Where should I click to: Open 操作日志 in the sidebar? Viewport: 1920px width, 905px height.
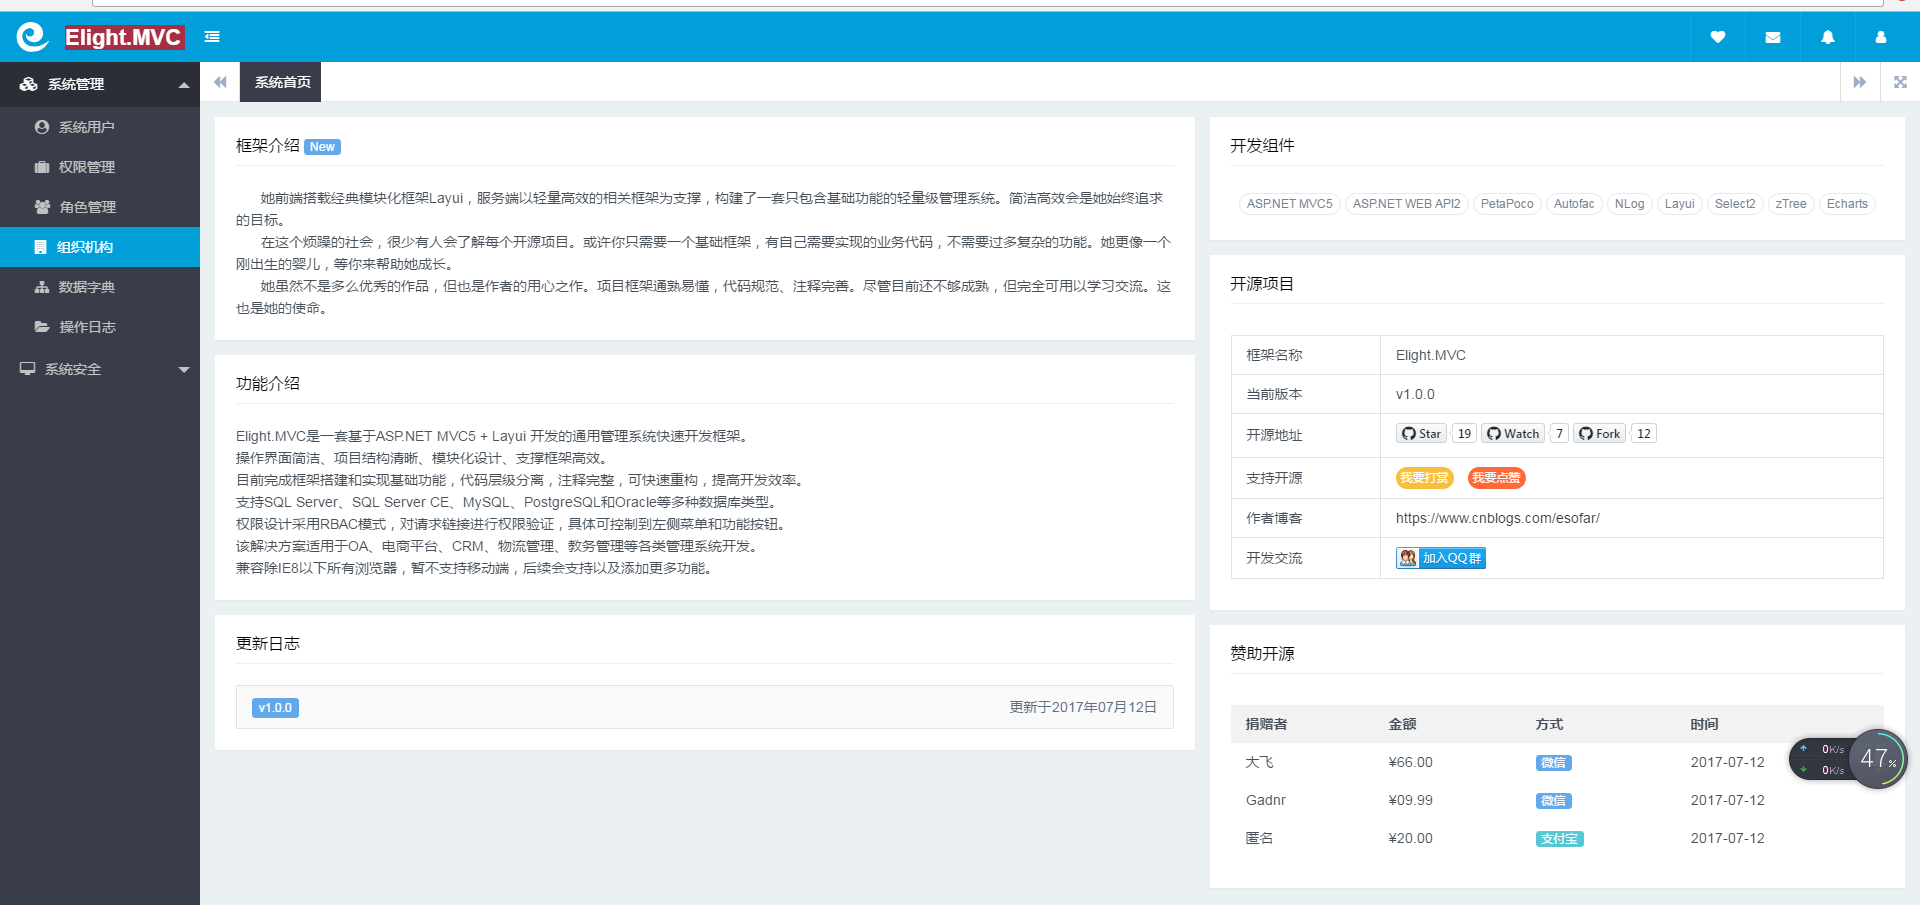coord(100,327)
